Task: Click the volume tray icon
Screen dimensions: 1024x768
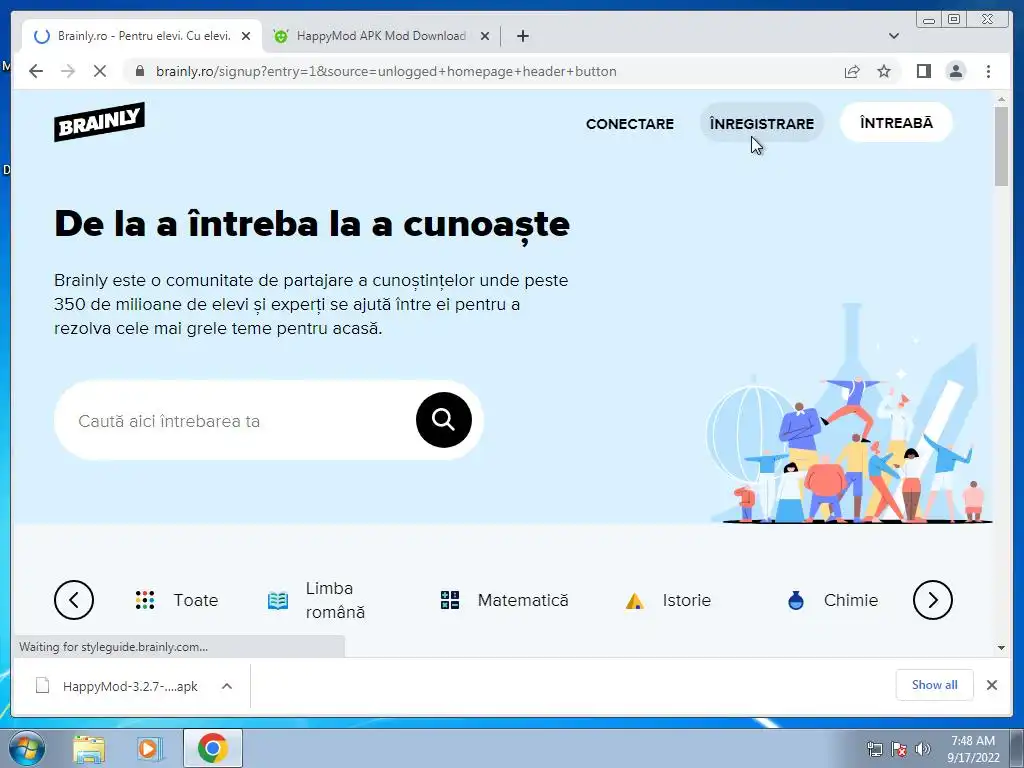Action: pos(922,748)
